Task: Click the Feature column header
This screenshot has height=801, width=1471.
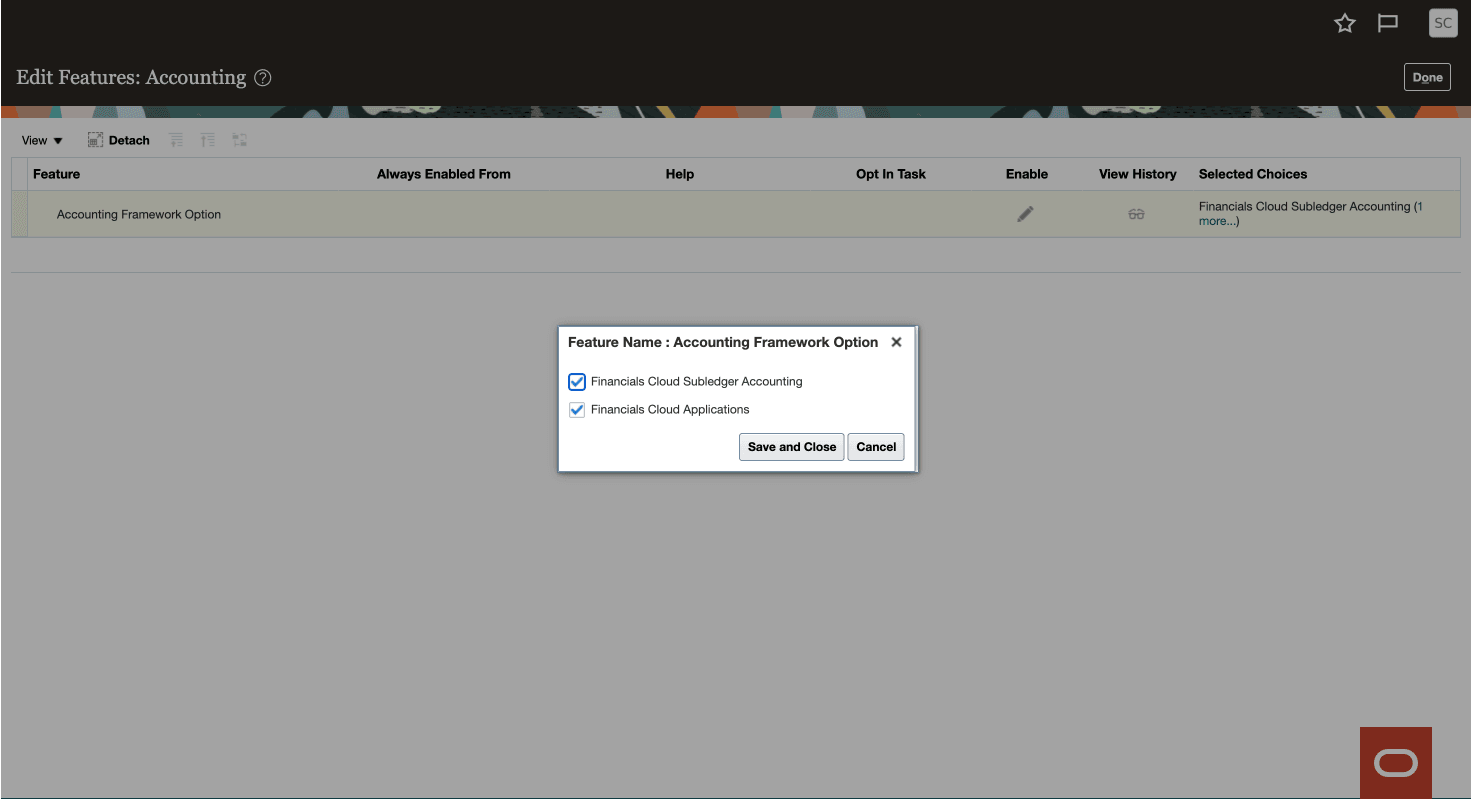Action: pos(56,174)
